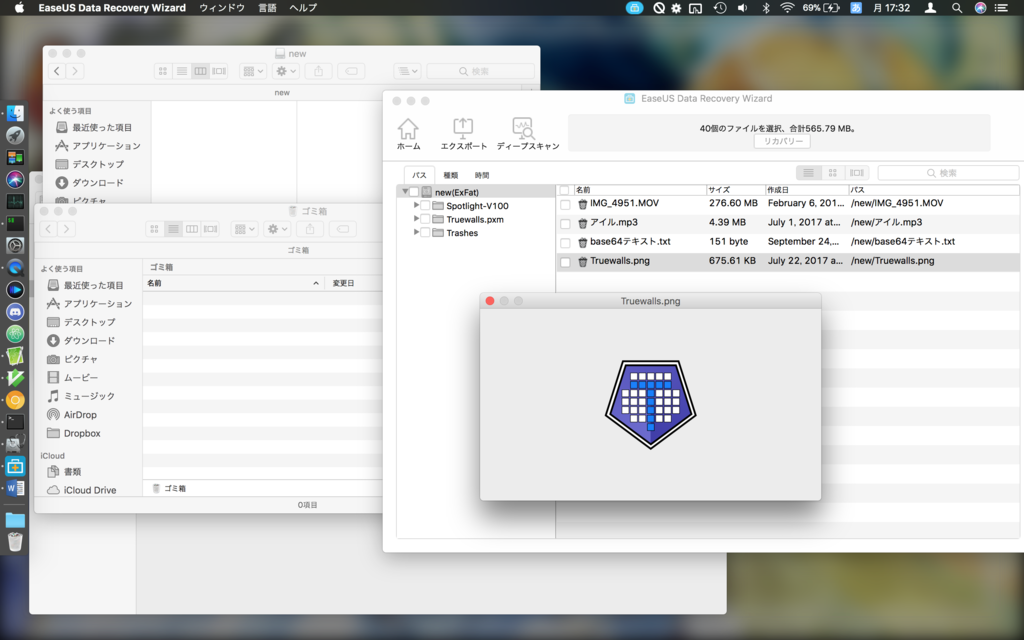Check the Truewalls.pxm folder checkbox
The image size is (1024, 640).
coord(425,219)
